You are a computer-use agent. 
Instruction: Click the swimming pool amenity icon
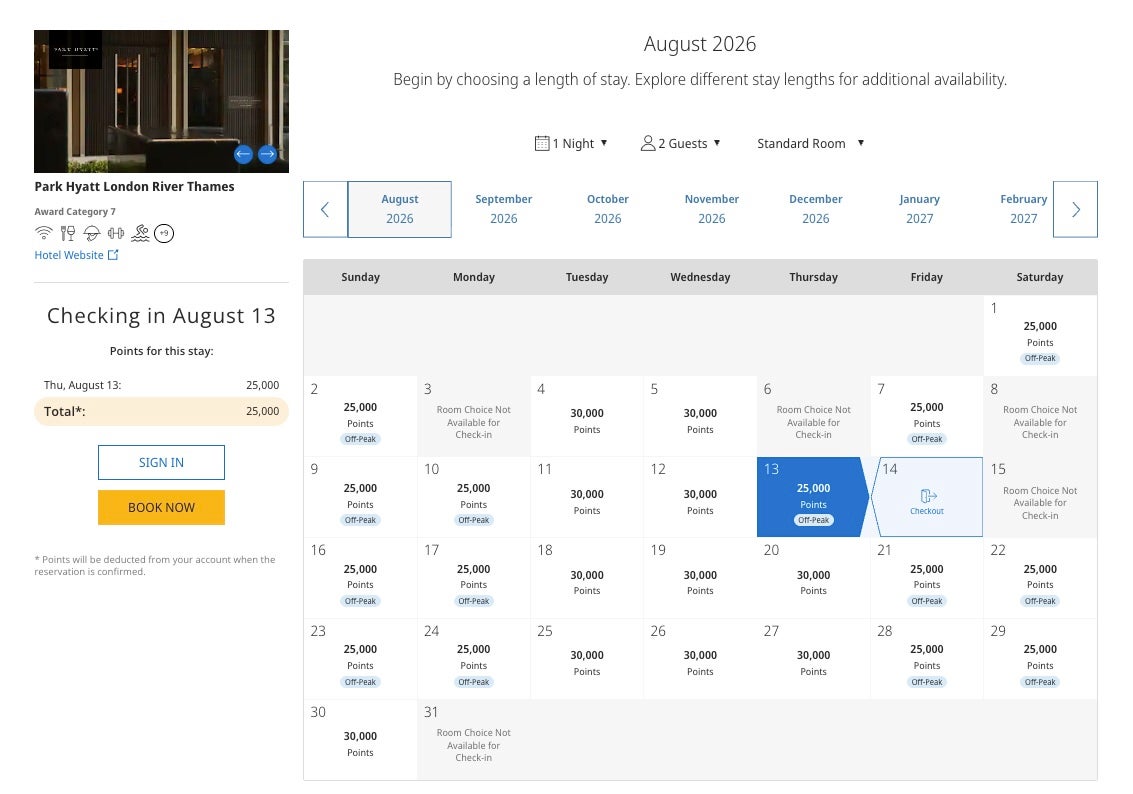click(x=141, y=233)
